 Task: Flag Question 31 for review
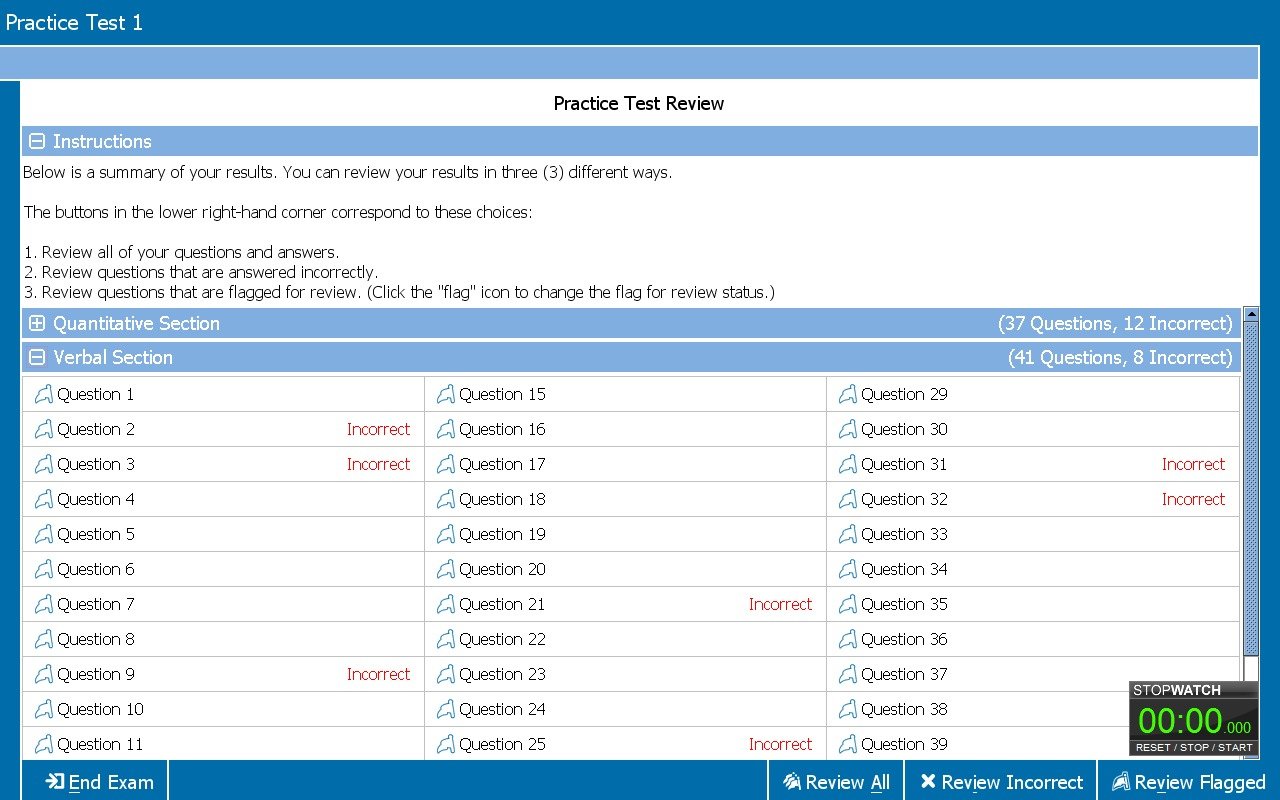[847, 464]
